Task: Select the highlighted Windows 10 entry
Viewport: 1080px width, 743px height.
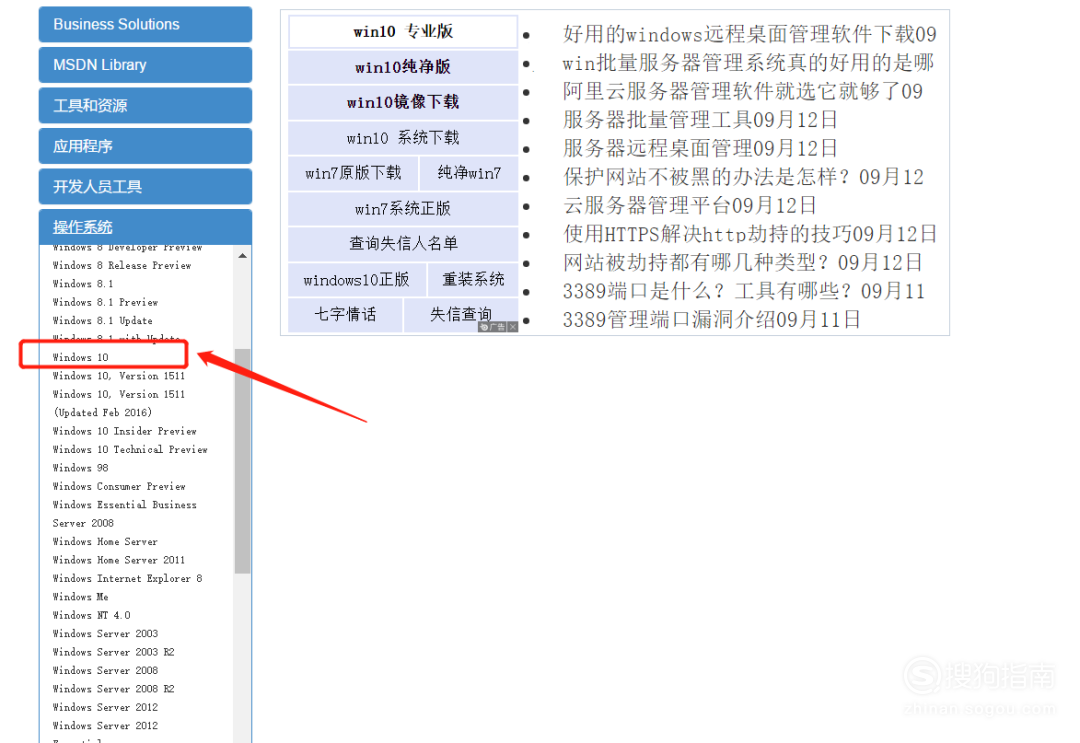Action: coord(81,357)
